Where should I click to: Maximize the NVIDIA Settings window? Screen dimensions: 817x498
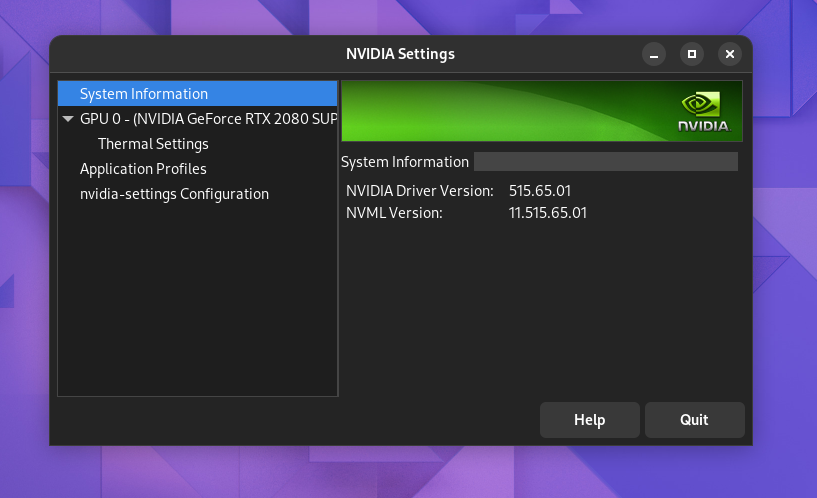coord(692,54)
